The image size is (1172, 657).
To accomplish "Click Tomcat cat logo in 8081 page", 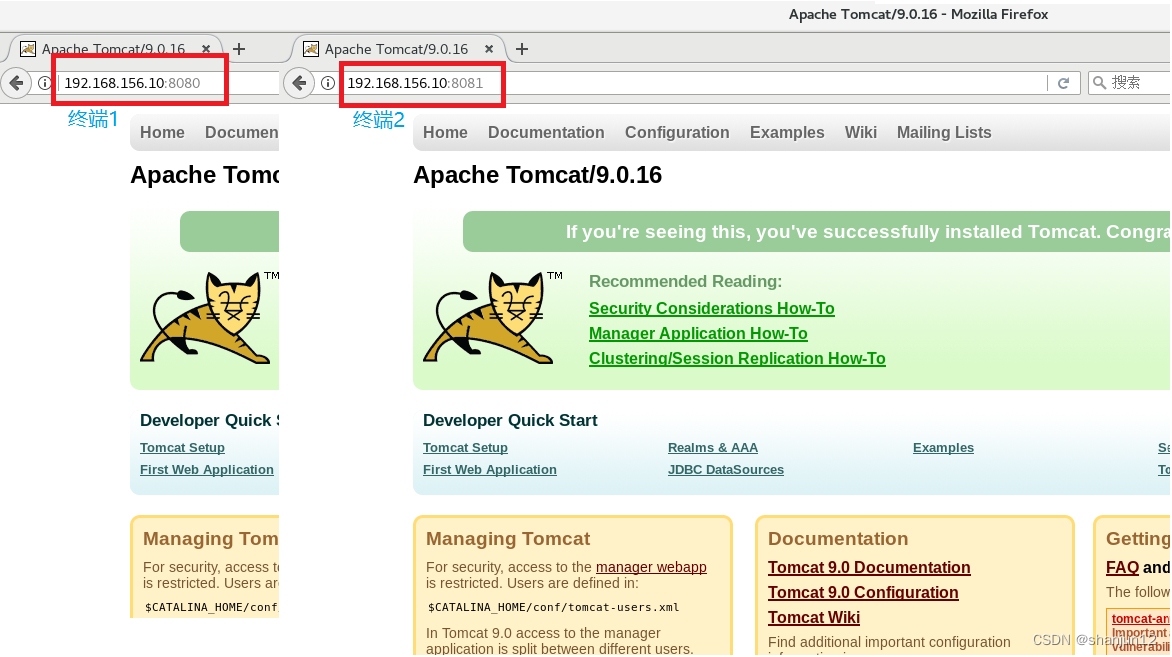I will [491, 317].
